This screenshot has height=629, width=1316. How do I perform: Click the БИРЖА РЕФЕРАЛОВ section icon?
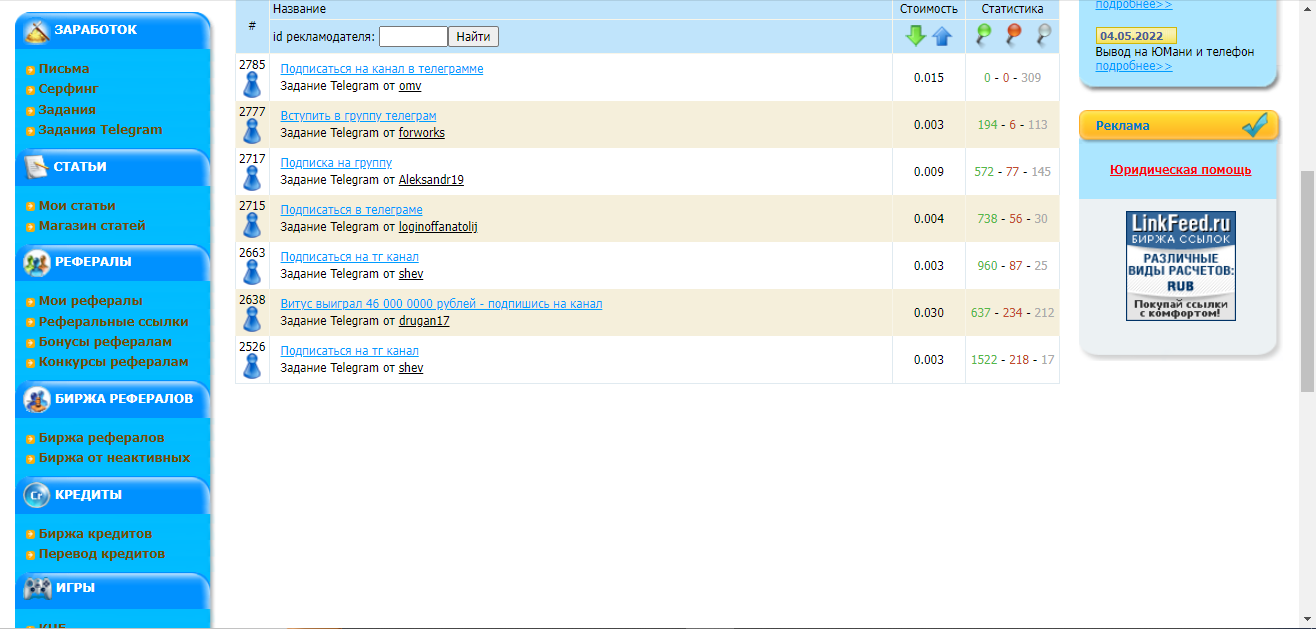pos(37,399)
